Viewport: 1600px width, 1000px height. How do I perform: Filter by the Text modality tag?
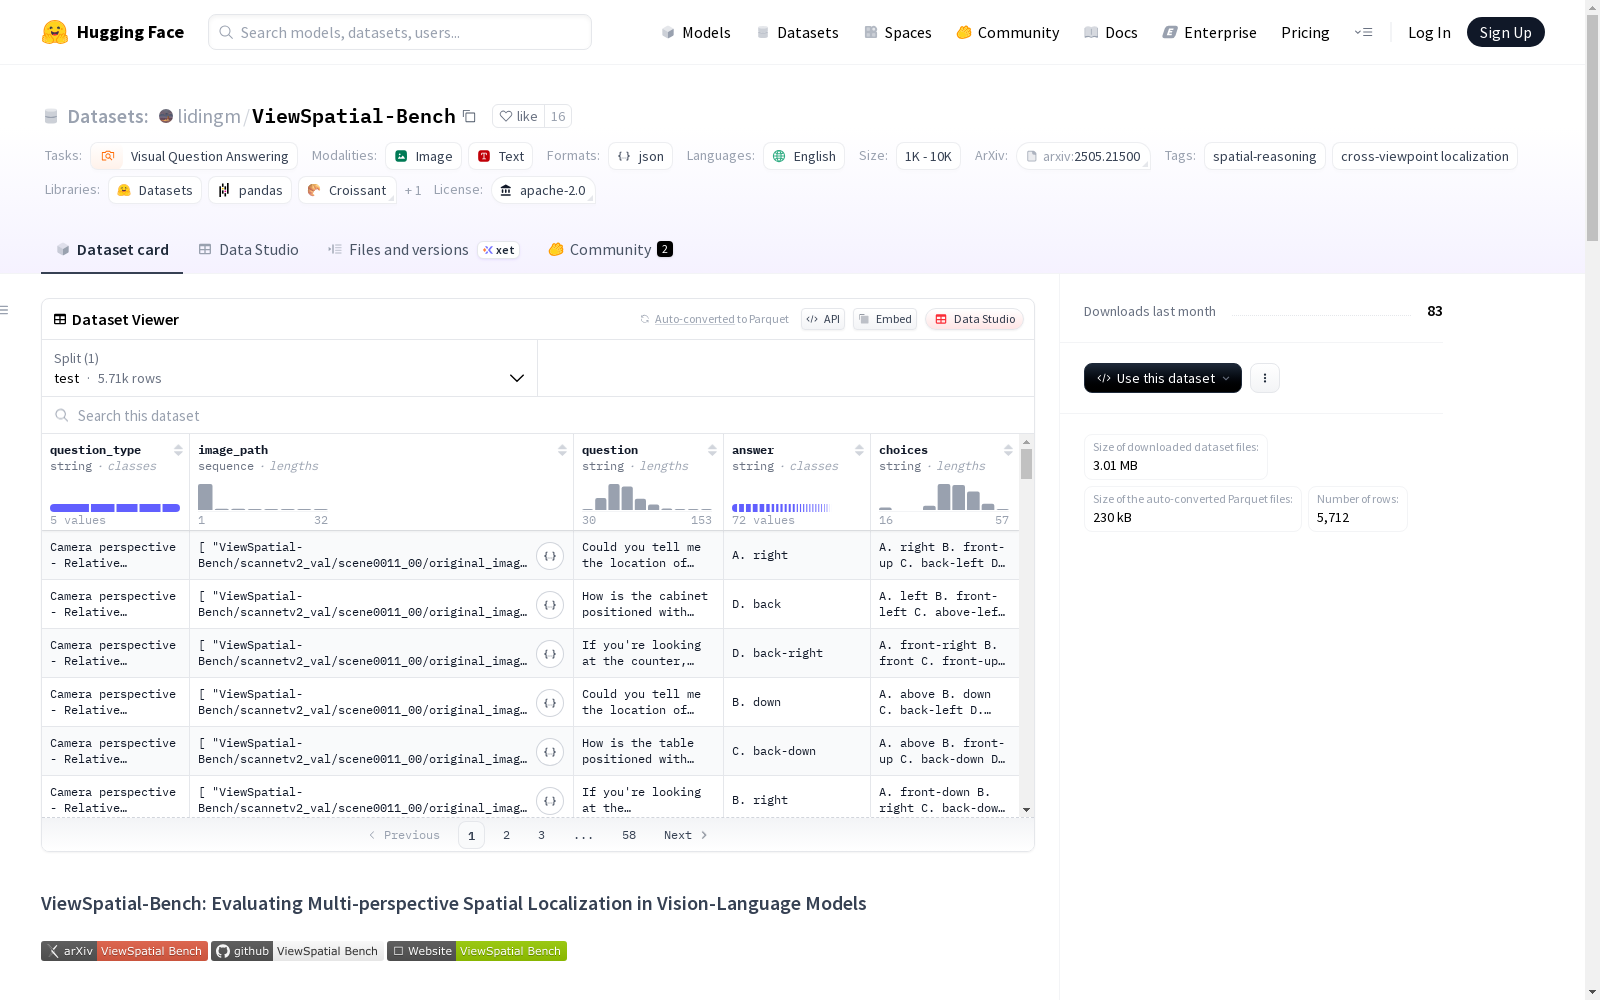[x=500, y=156]
